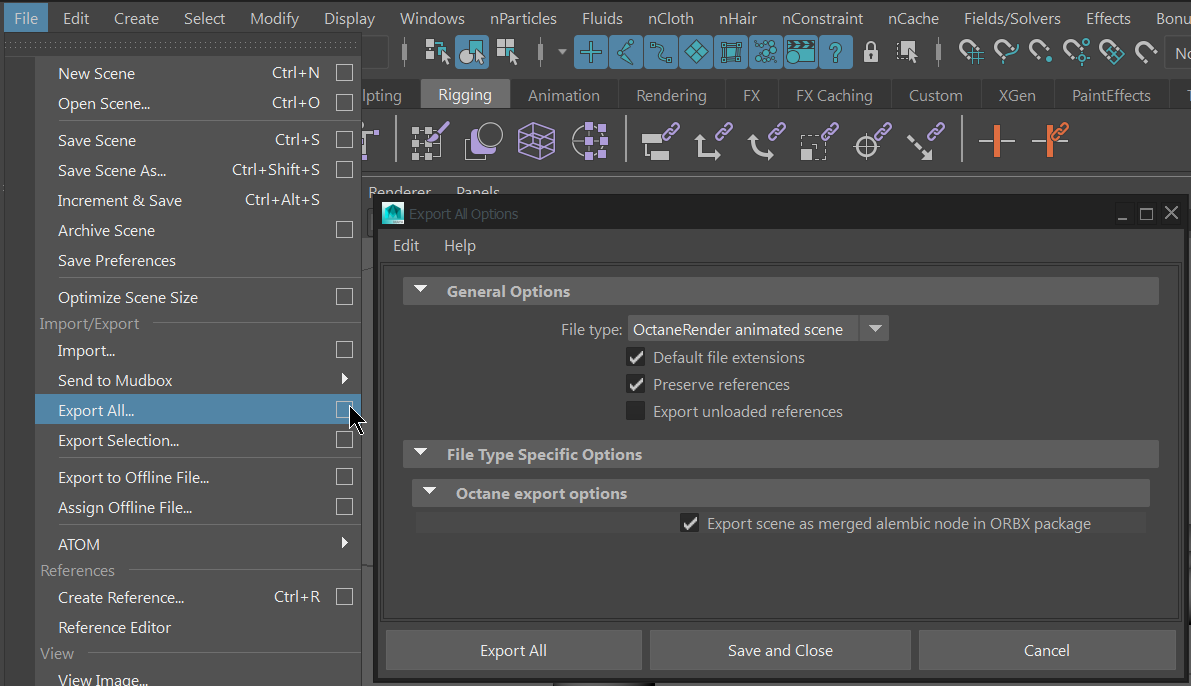Enable snap to points magnet icon
The image size is (1191, 686).
1041,52
